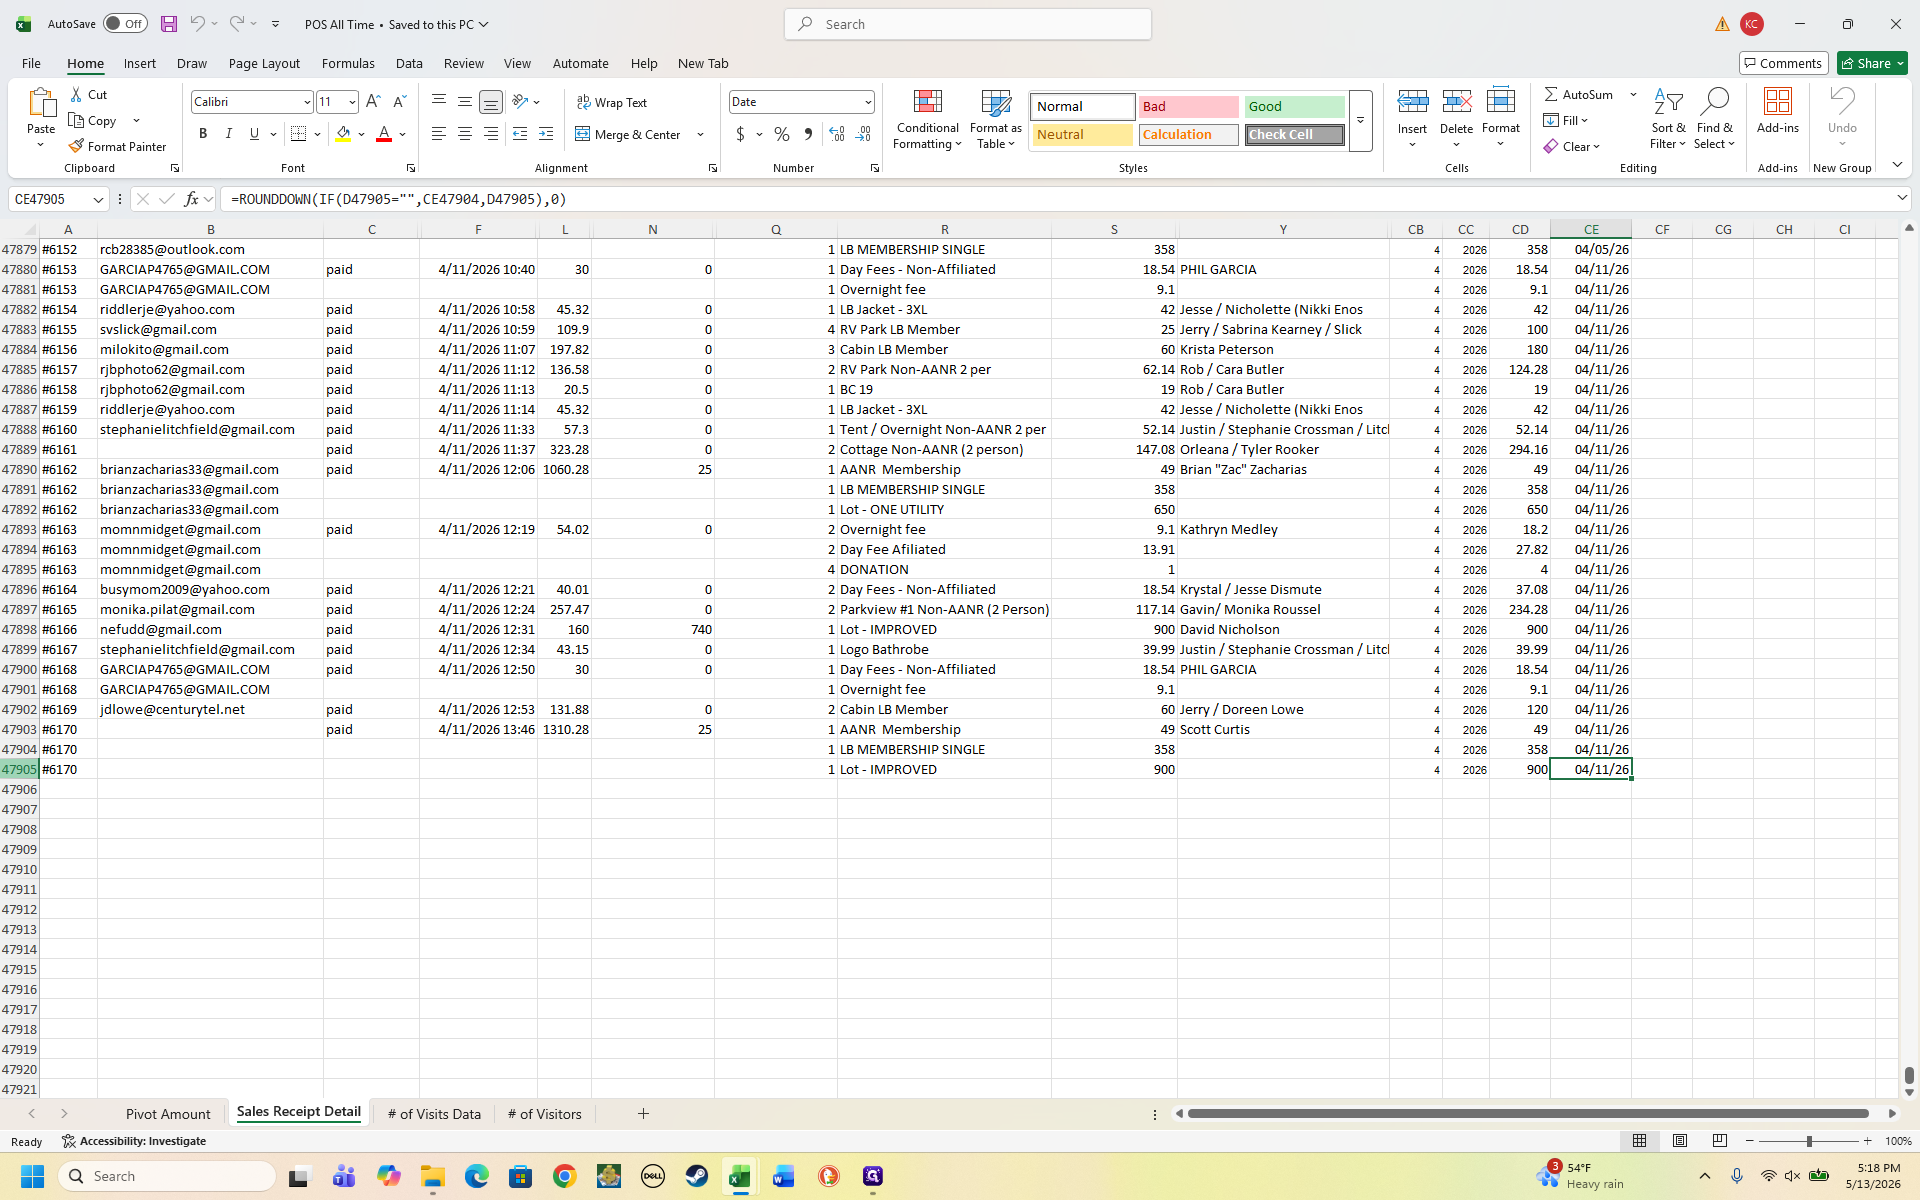Click the Insert Function fx icon
The width and height of the screenshot is (1920, 1200).
(x=191, y=199)
